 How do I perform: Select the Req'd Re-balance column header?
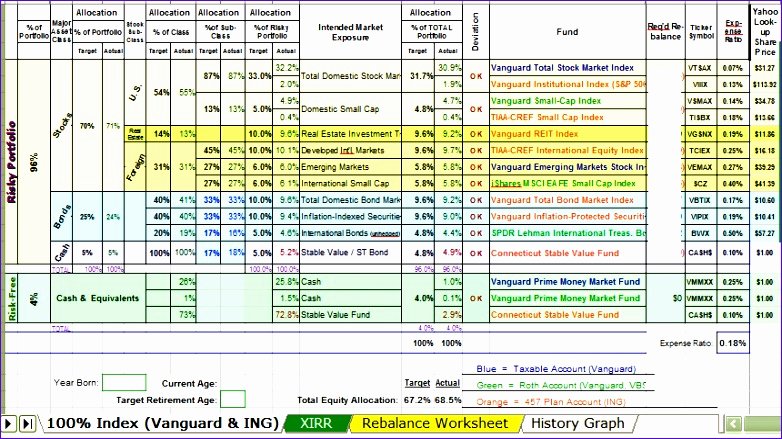665,31
